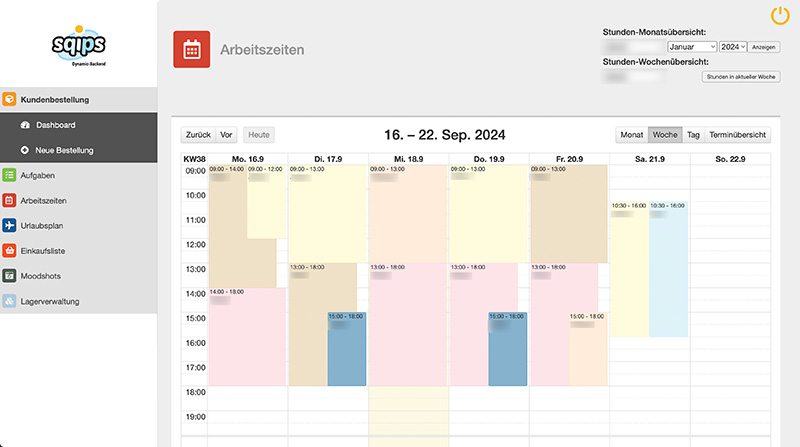Open the Dashboard submenu item
The height and width of the screenshot is (447, 800).
click(56, 125)
